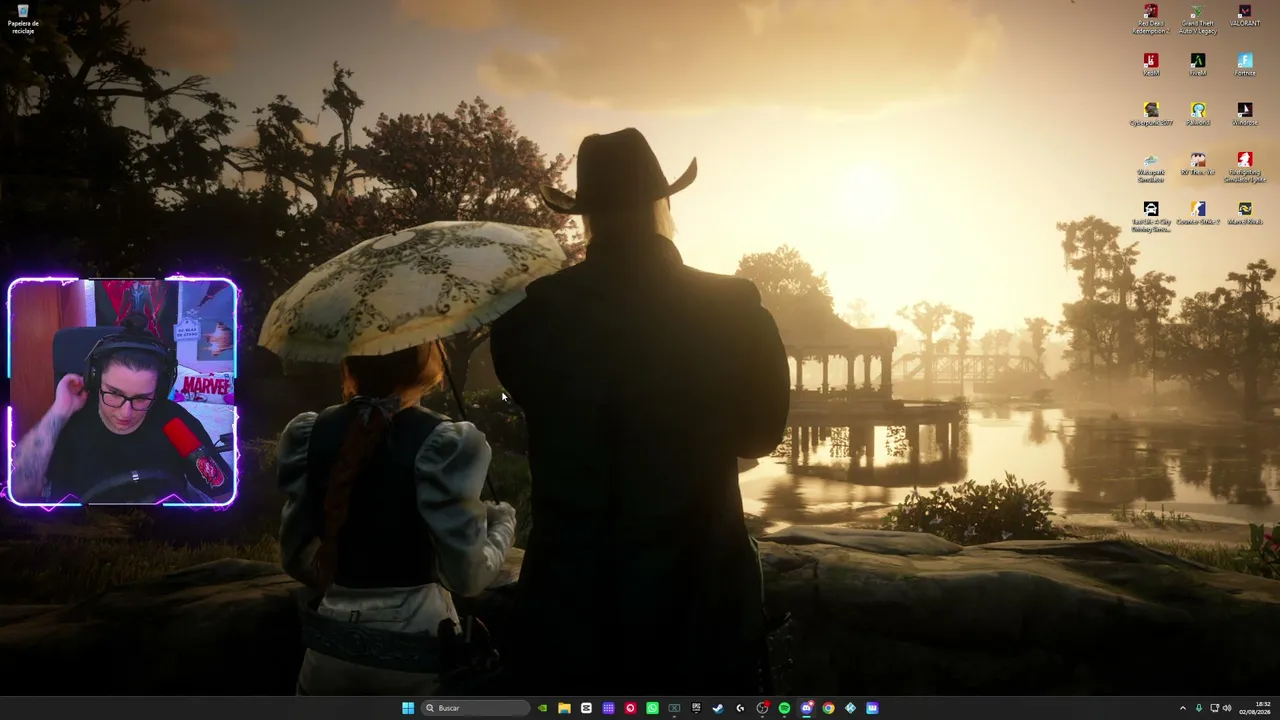Open the Xbox app from the taskbar
Screen dimensions: 1280x720
[x=674, y=708]
